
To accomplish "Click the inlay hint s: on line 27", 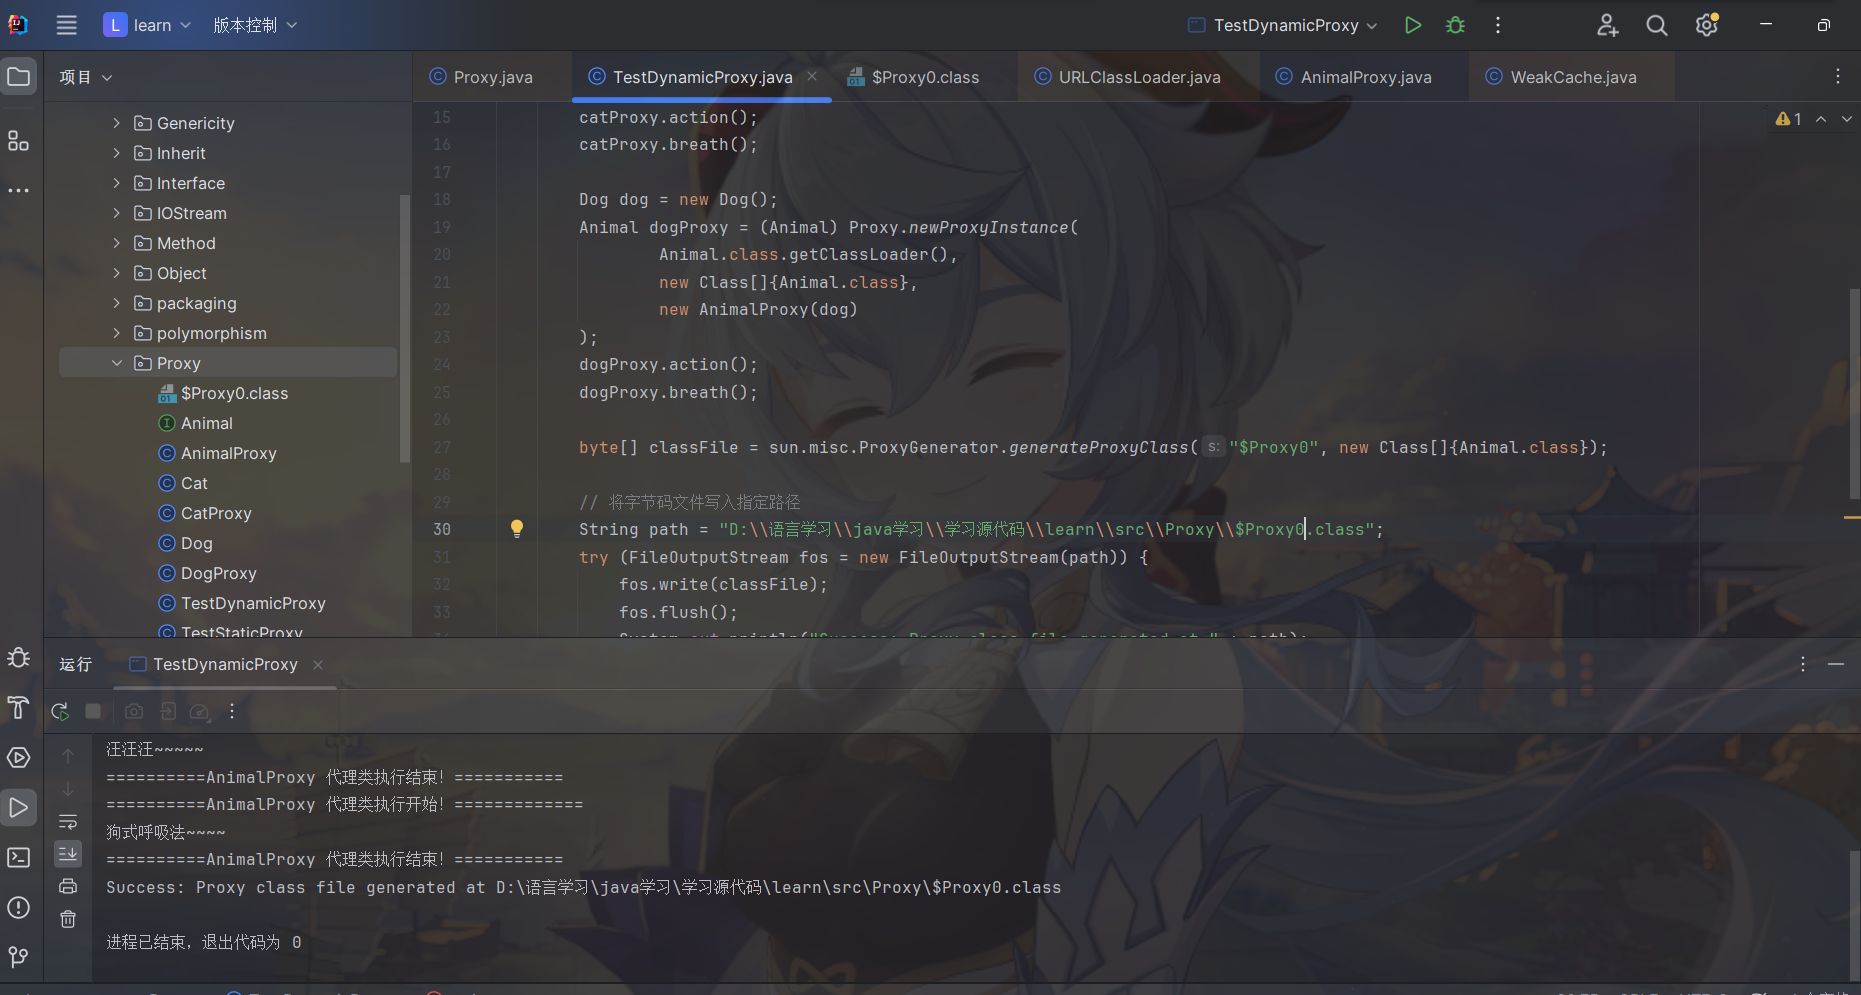I will pos(1213,447).
